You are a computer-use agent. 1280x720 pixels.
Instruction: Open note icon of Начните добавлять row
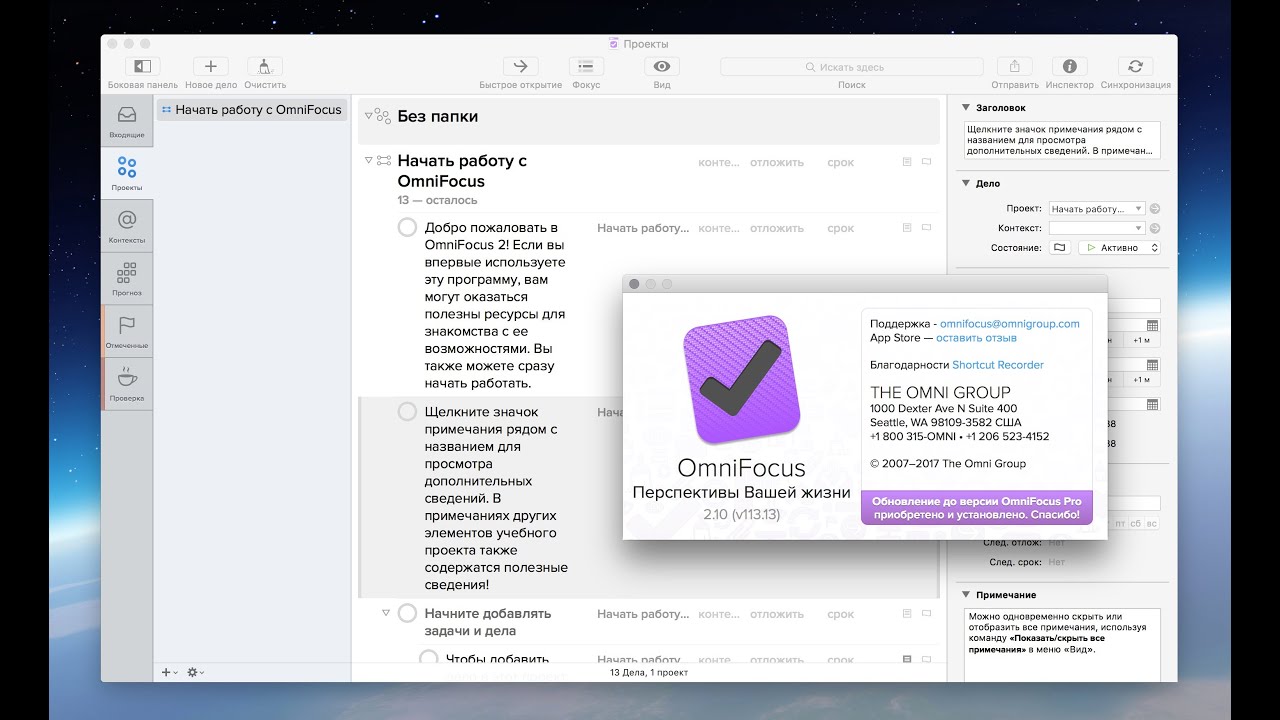click(x=907, y=614)
